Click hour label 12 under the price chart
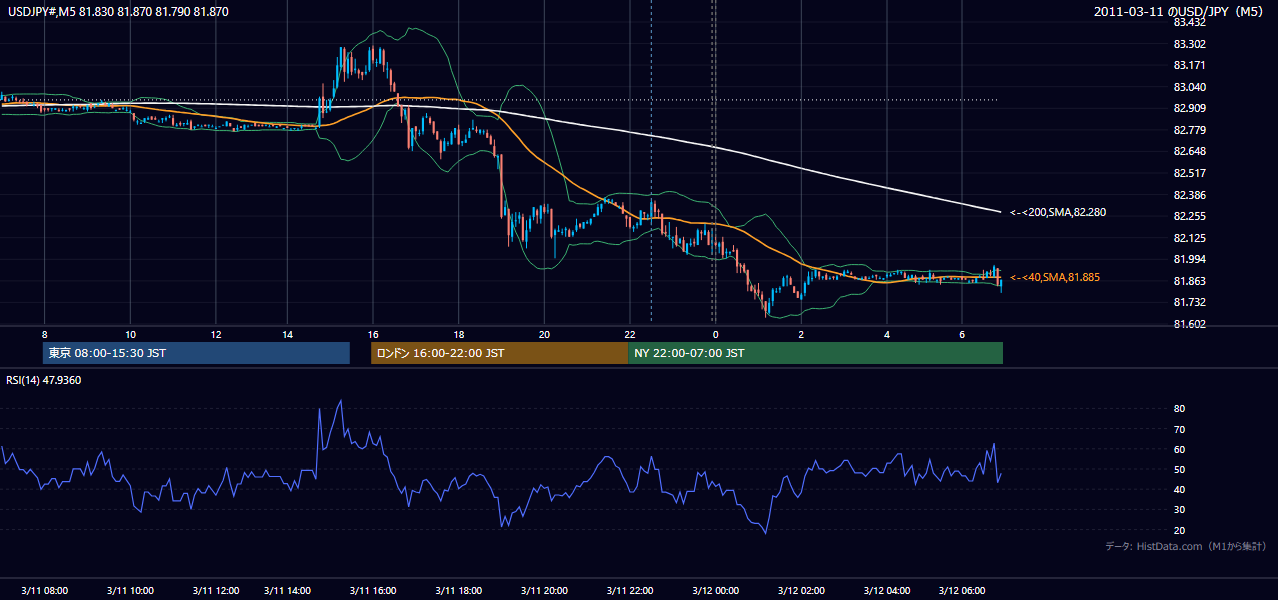This screenshot has width=1278, height=600. coord(217,333)
